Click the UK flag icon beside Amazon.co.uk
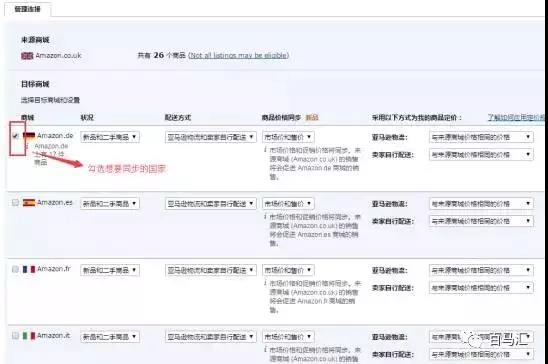Screen dimensions: 548x364 [x=27, y=56]
